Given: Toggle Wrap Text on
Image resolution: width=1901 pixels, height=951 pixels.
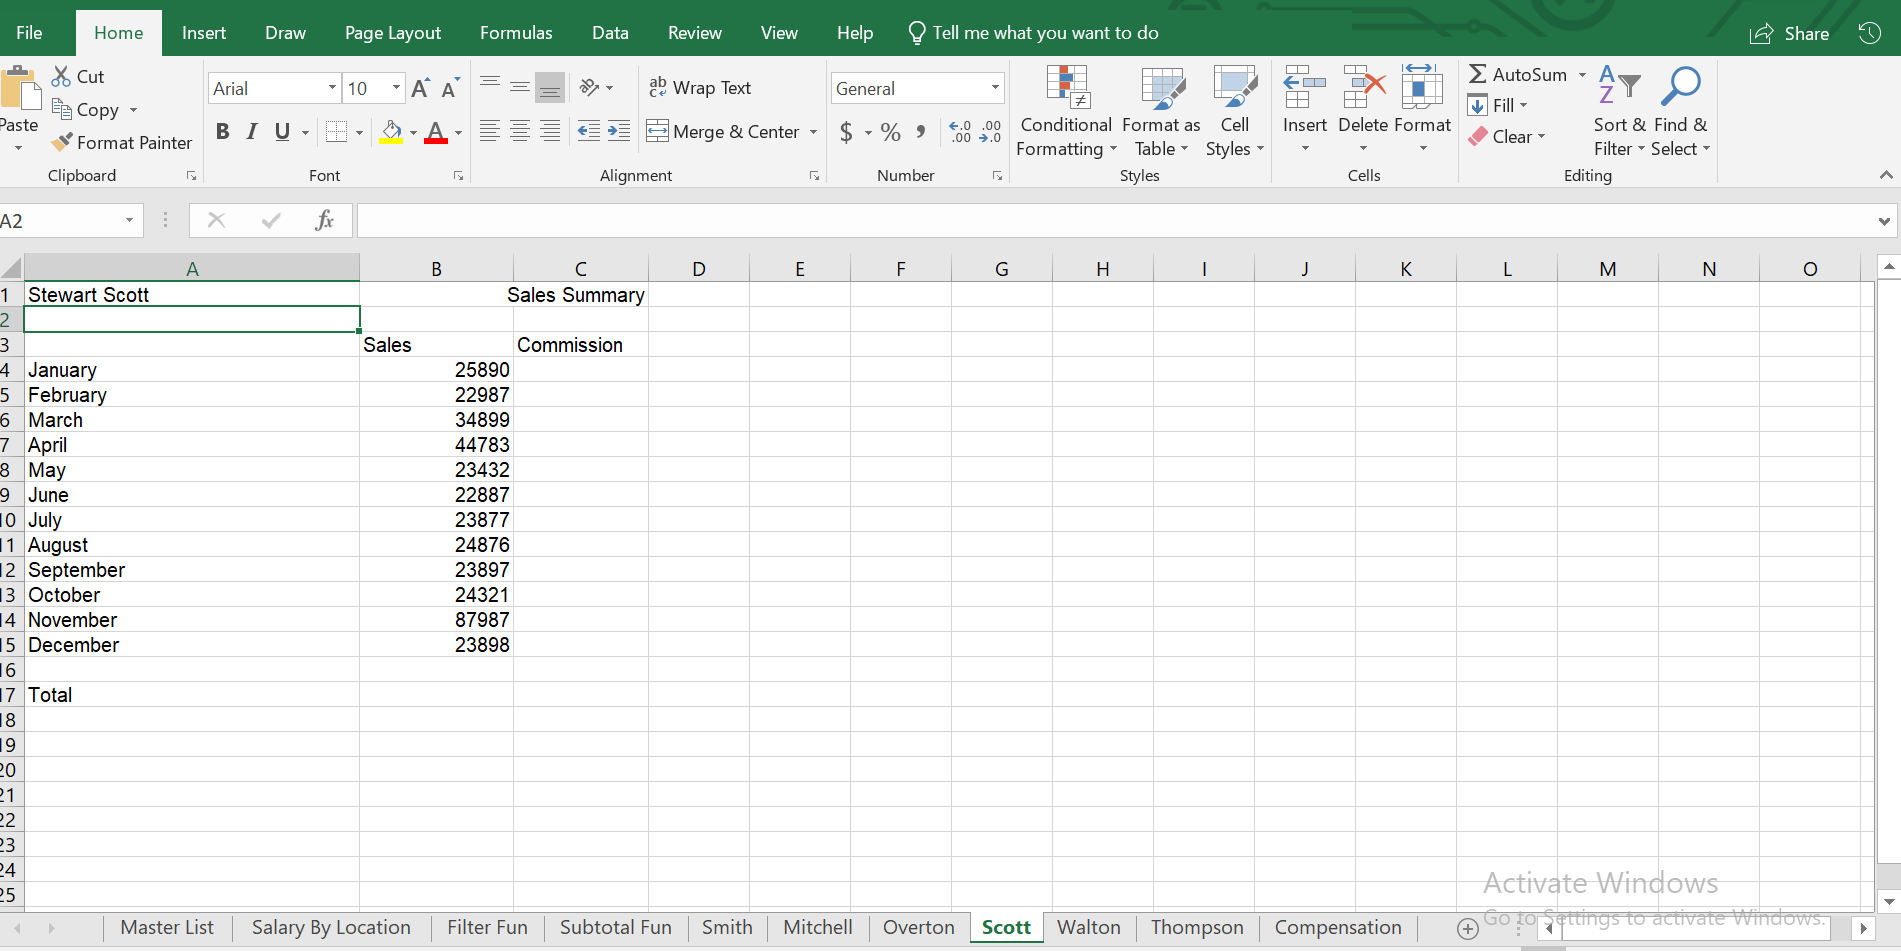Looking at the screenshot, I should (700, 88).
